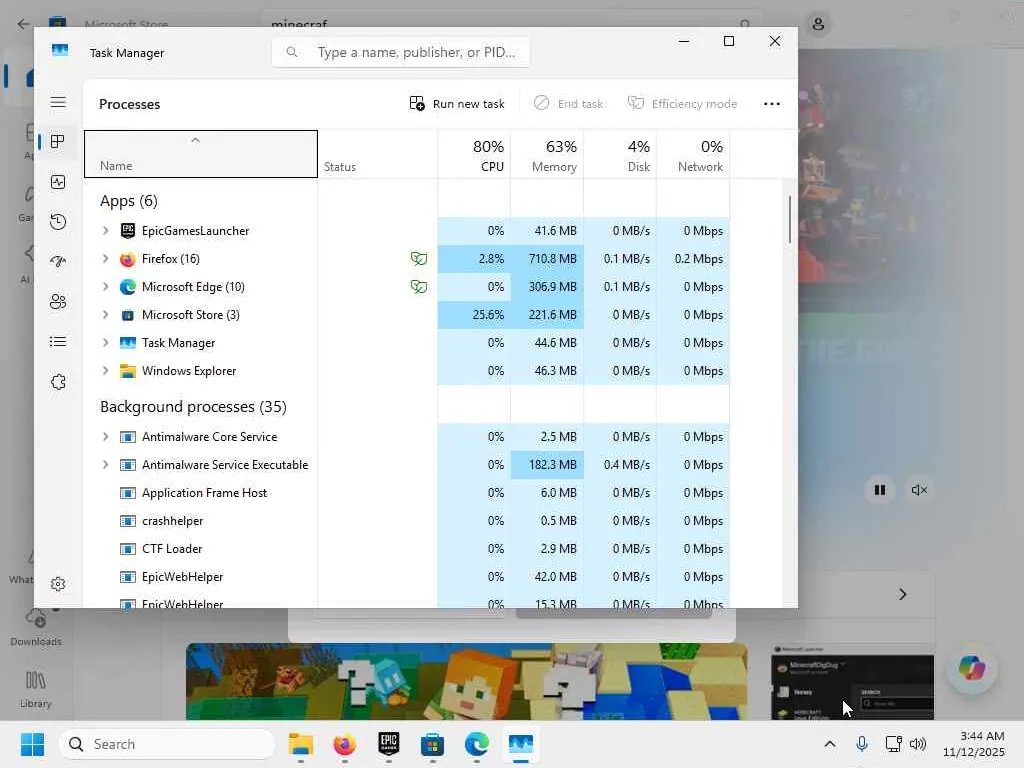1024x768 pixels.
Task: Sort processes by Memory usage column
Action: pyautogui.click(x=547, y=154)
